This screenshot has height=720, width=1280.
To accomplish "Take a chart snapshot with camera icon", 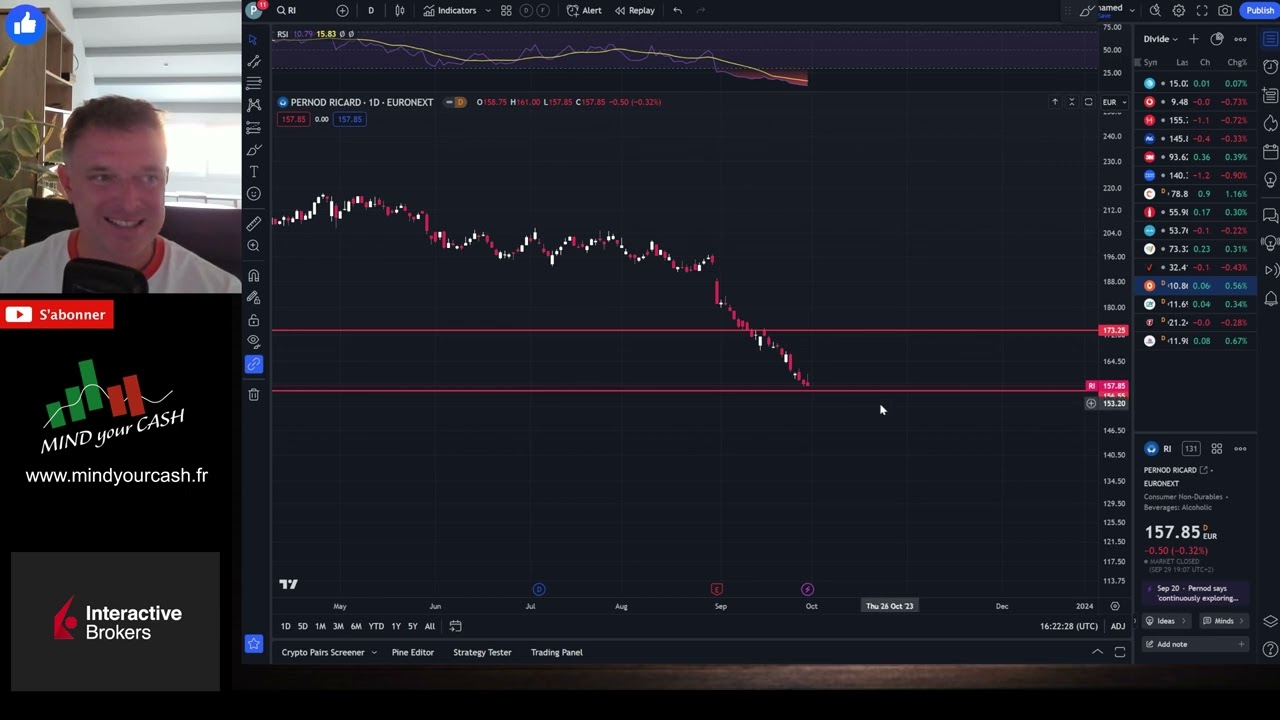I will 1225,10.
